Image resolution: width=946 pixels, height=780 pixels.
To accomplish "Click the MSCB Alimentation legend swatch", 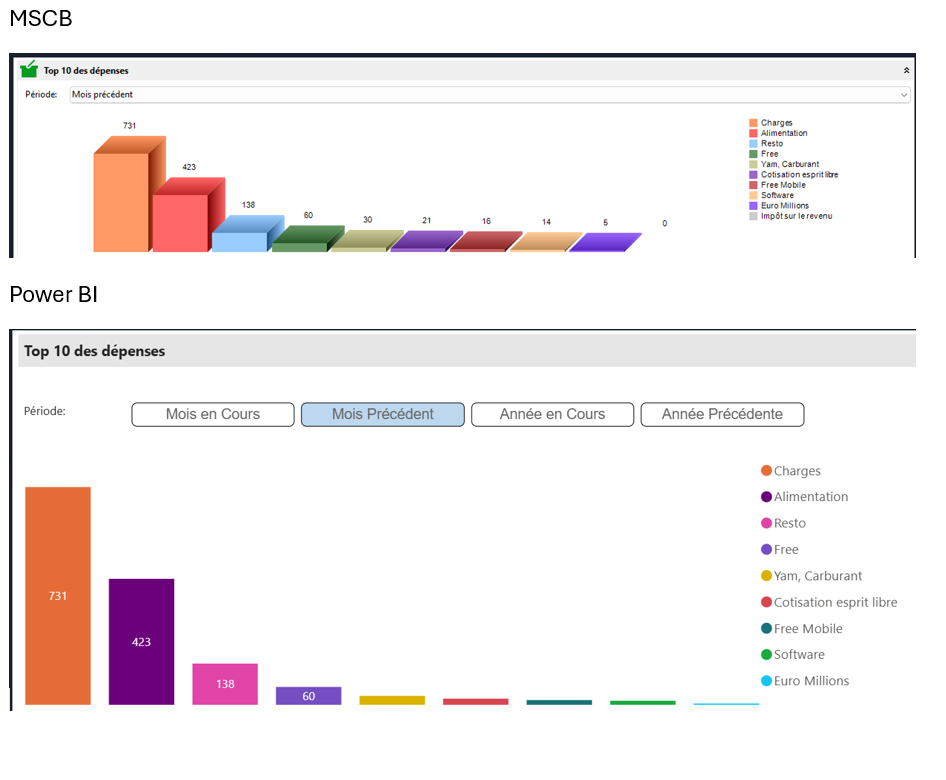I will click(x=753, y=133).
